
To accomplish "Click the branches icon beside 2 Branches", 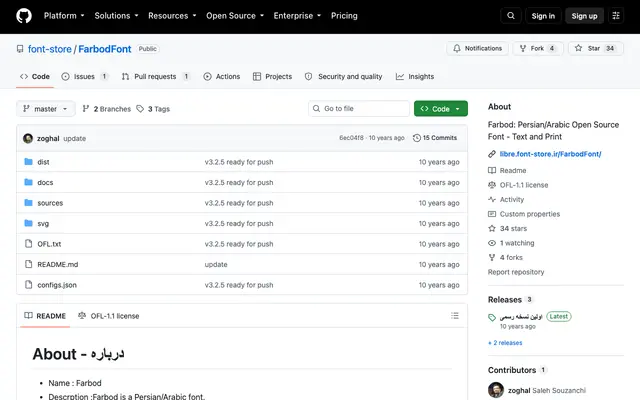I will tap(86, 109).
